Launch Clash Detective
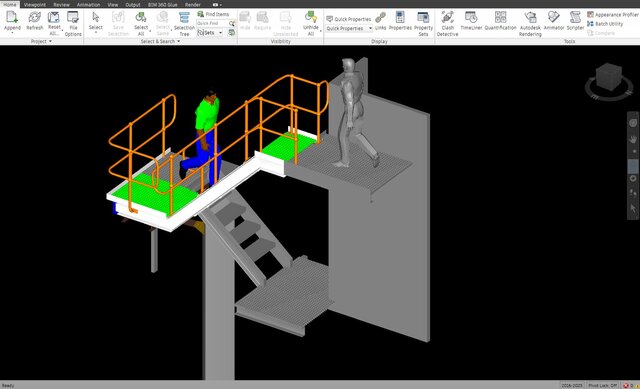640x389 pixels. (447, 24)
